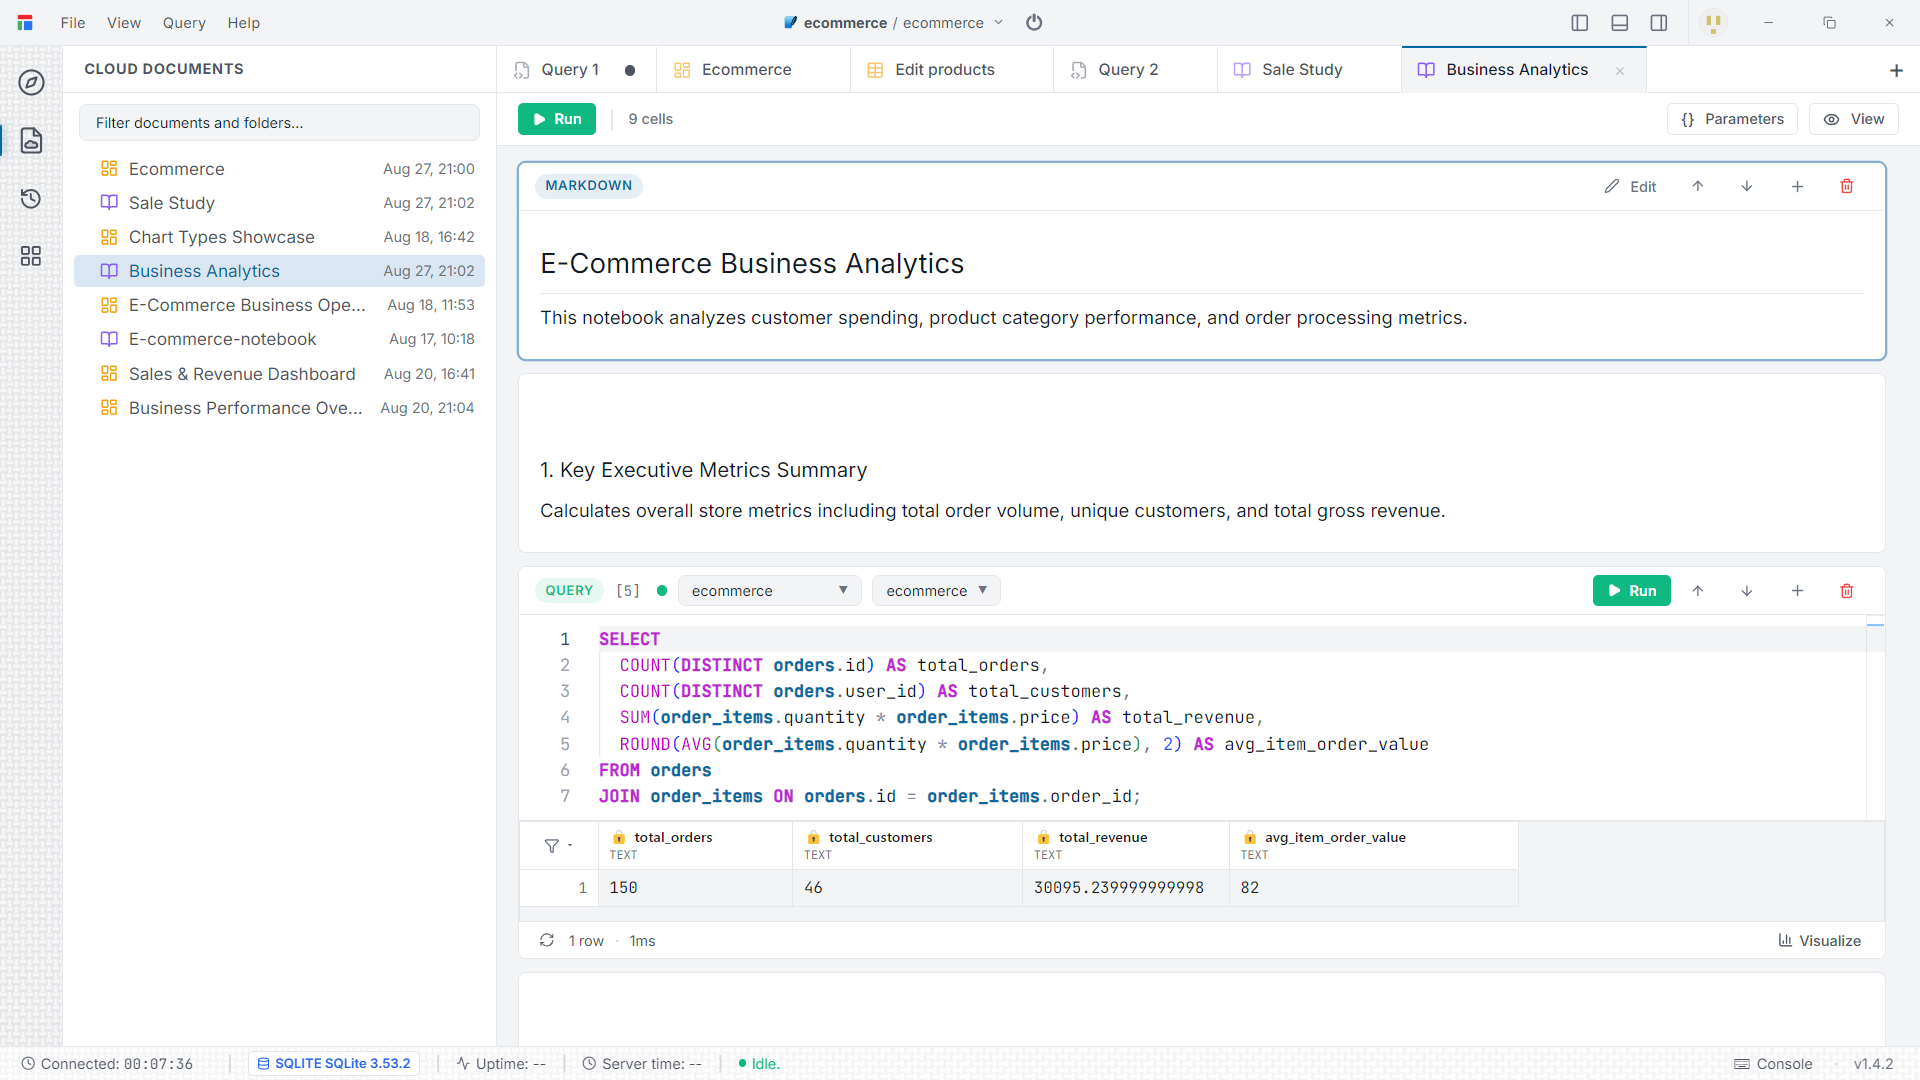Add a cell below the Markdown cell
Viewport: 1920px width, 1080px height.
coord(1797,186)
